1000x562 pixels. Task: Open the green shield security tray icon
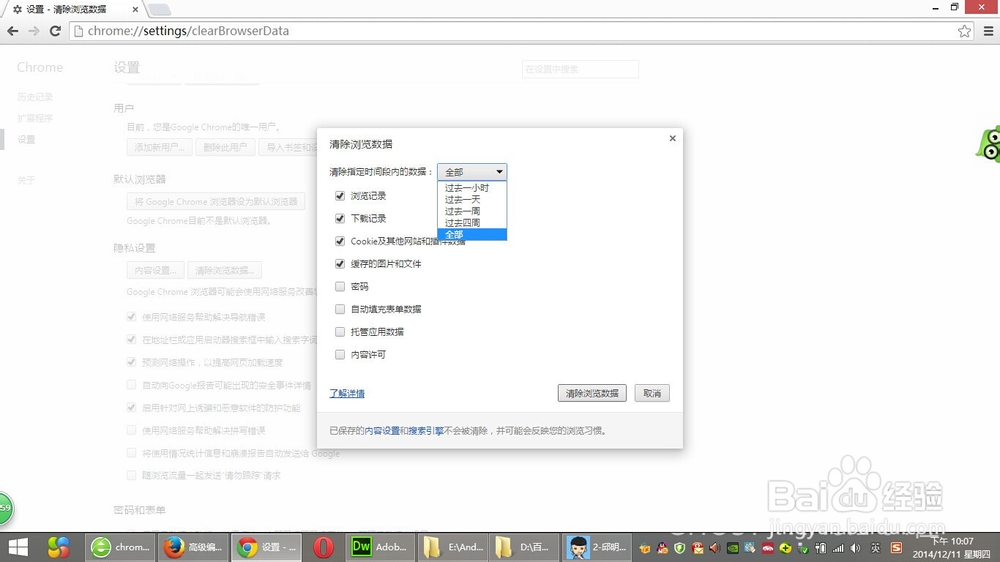pos(679,548)
